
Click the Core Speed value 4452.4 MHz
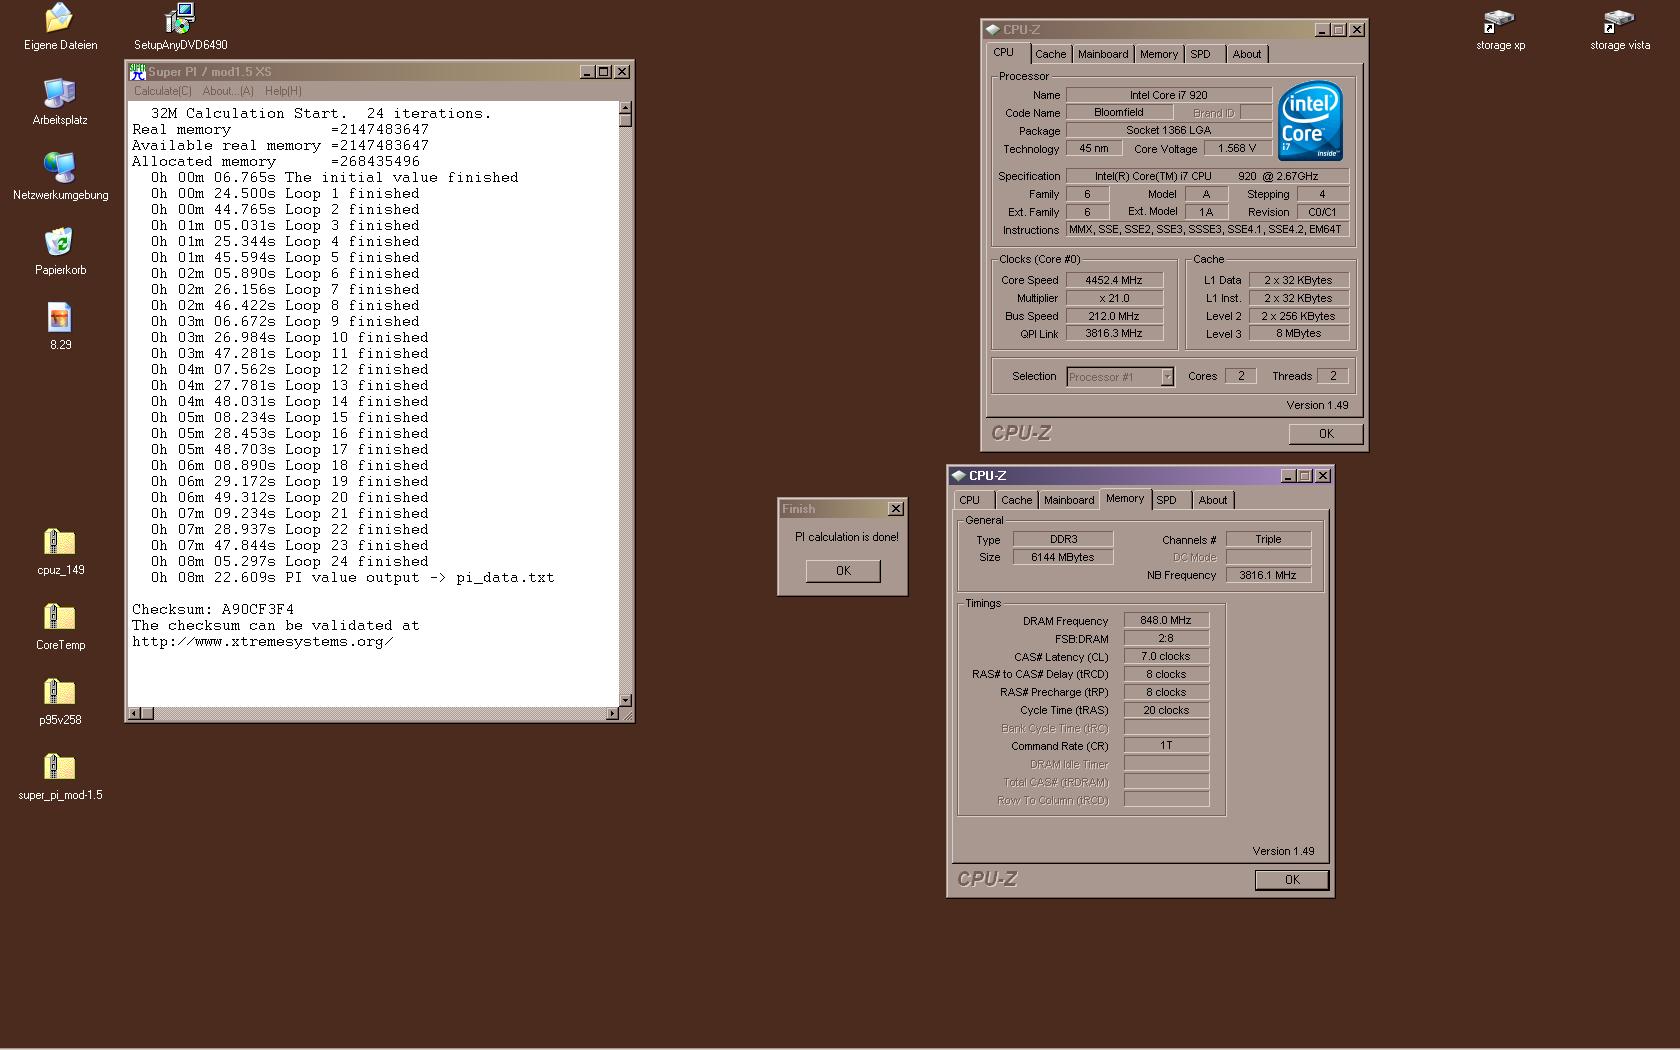tap(1114, 280)
